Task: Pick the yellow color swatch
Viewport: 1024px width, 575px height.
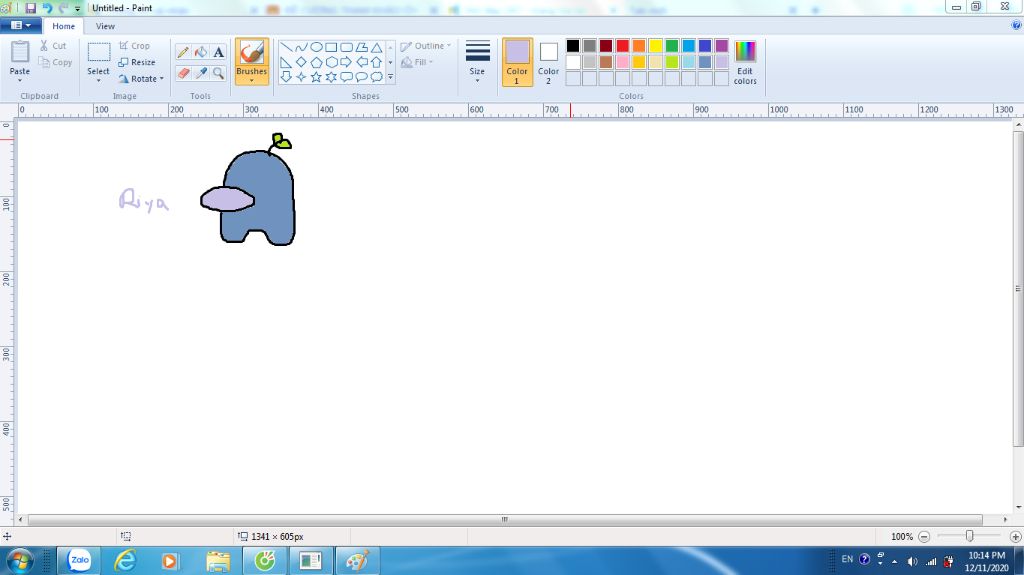Action: 656,46
